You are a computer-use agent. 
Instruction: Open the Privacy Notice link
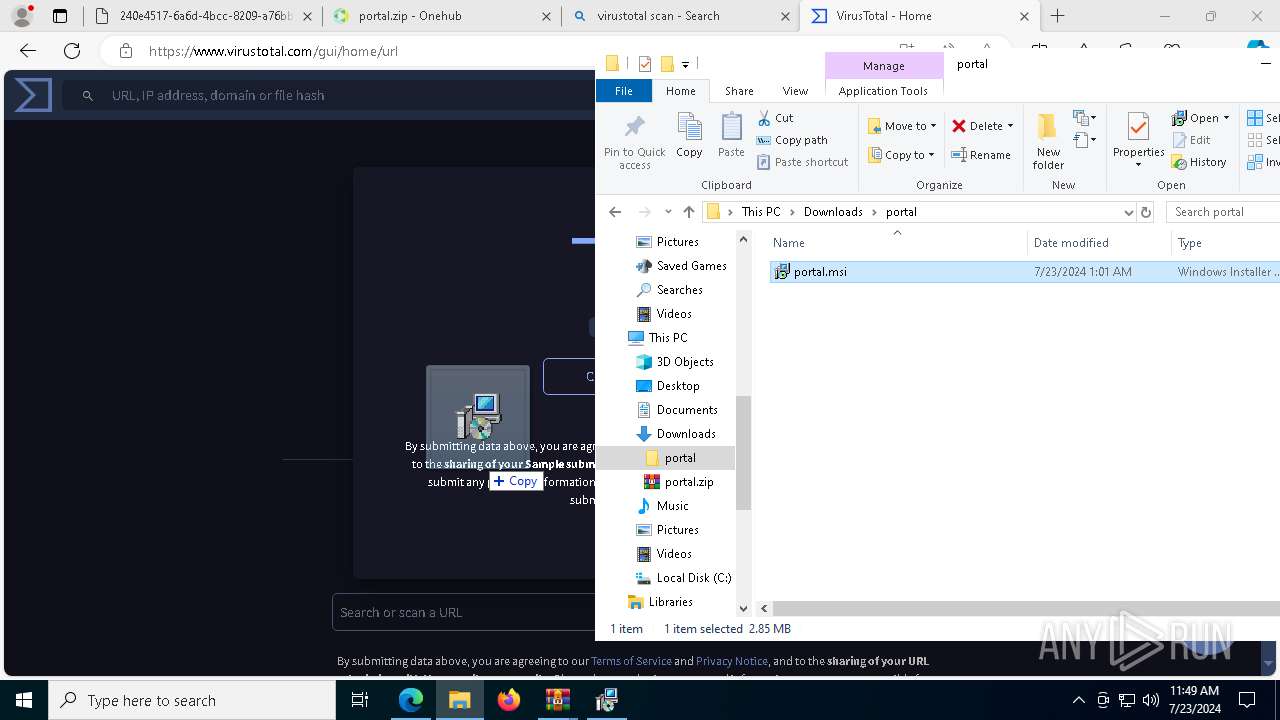[732, 661]
